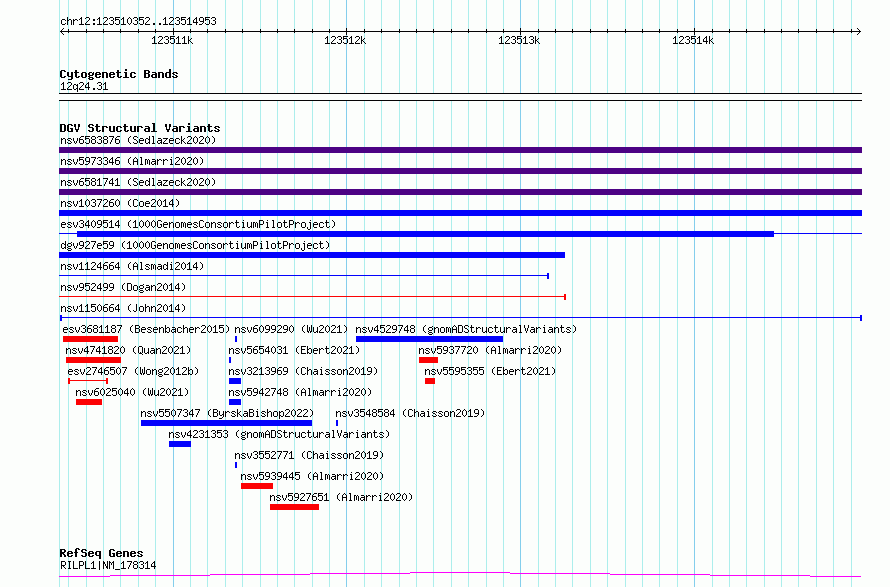The height and width of the screenshot is (587, 890).
Task: Click the nsv6583876 (Sedlazeck2020) variant label
Action: (138, 140)
